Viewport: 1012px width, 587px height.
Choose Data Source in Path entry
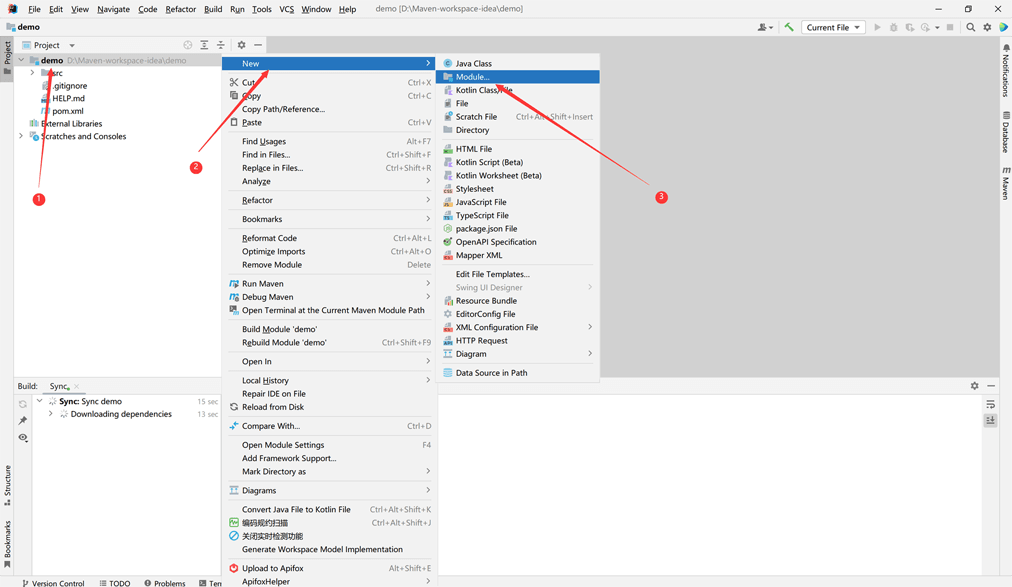pyautogui.click(x=518, y=373)
